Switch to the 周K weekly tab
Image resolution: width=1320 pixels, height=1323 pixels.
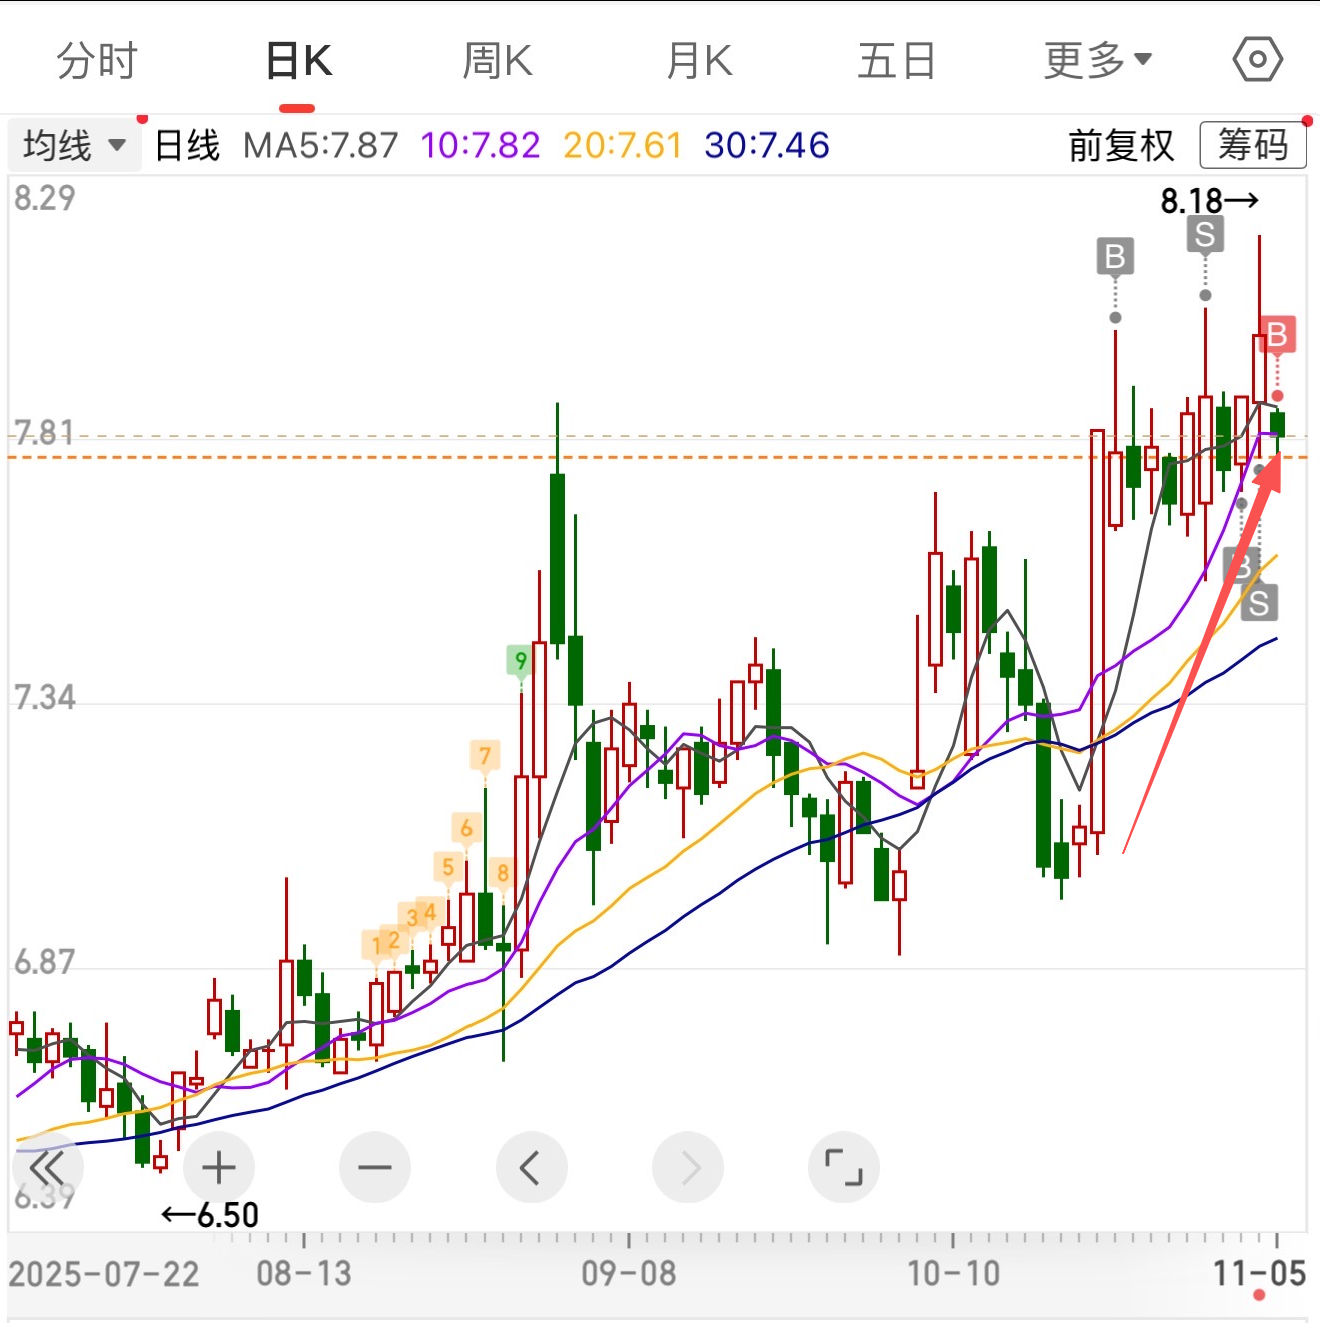point(497,61)
